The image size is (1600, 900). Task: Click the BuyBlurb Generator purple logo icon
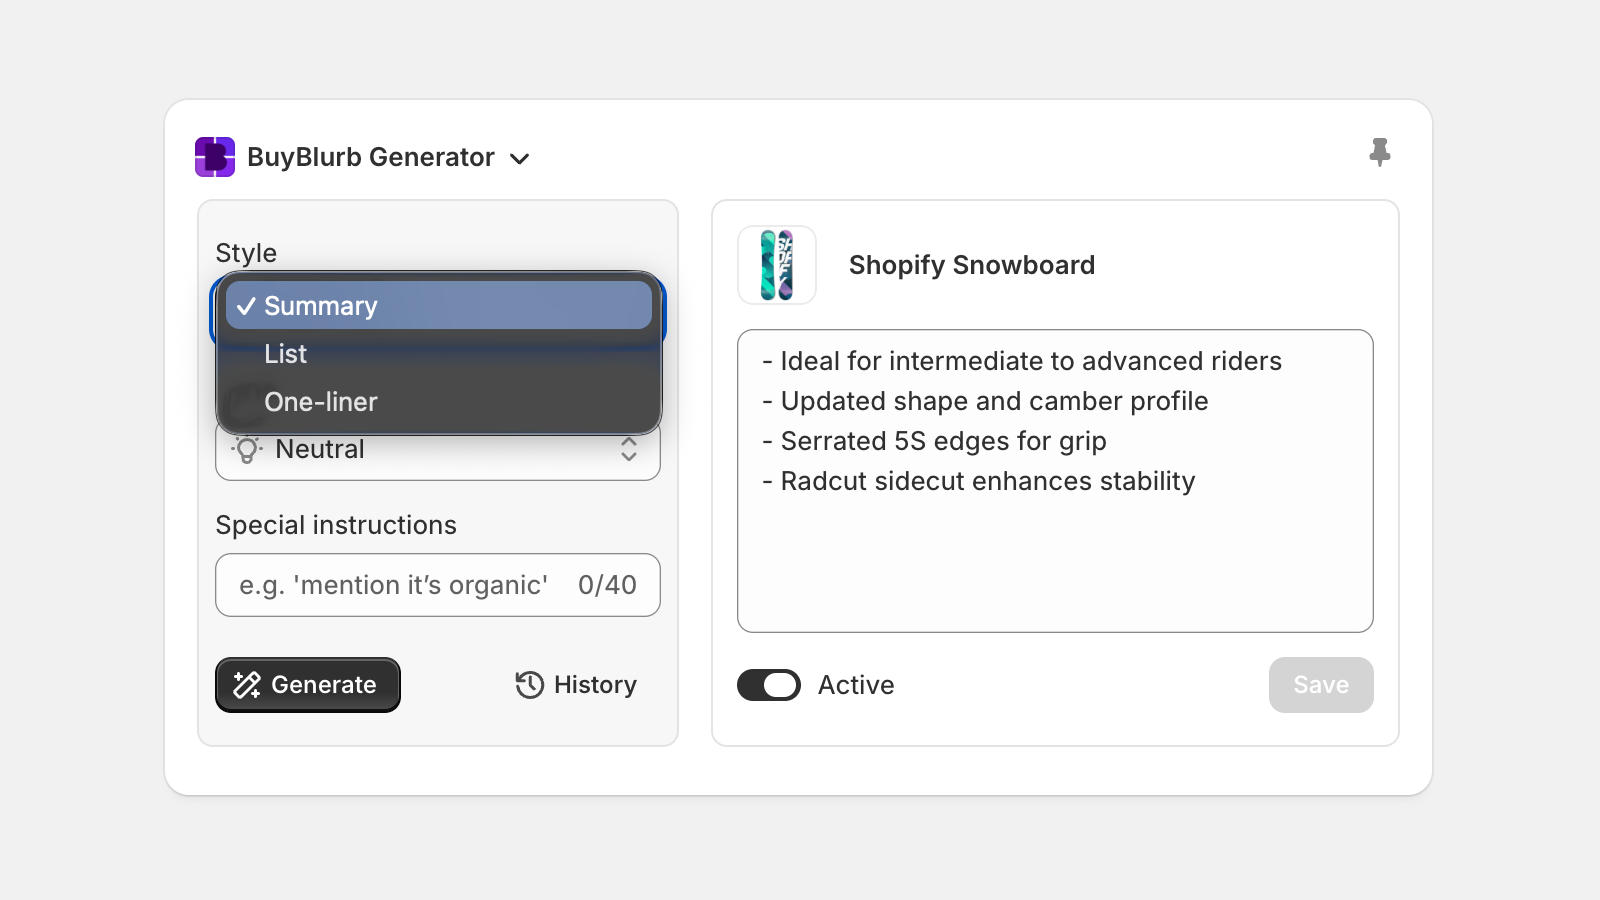click(215, 157)
